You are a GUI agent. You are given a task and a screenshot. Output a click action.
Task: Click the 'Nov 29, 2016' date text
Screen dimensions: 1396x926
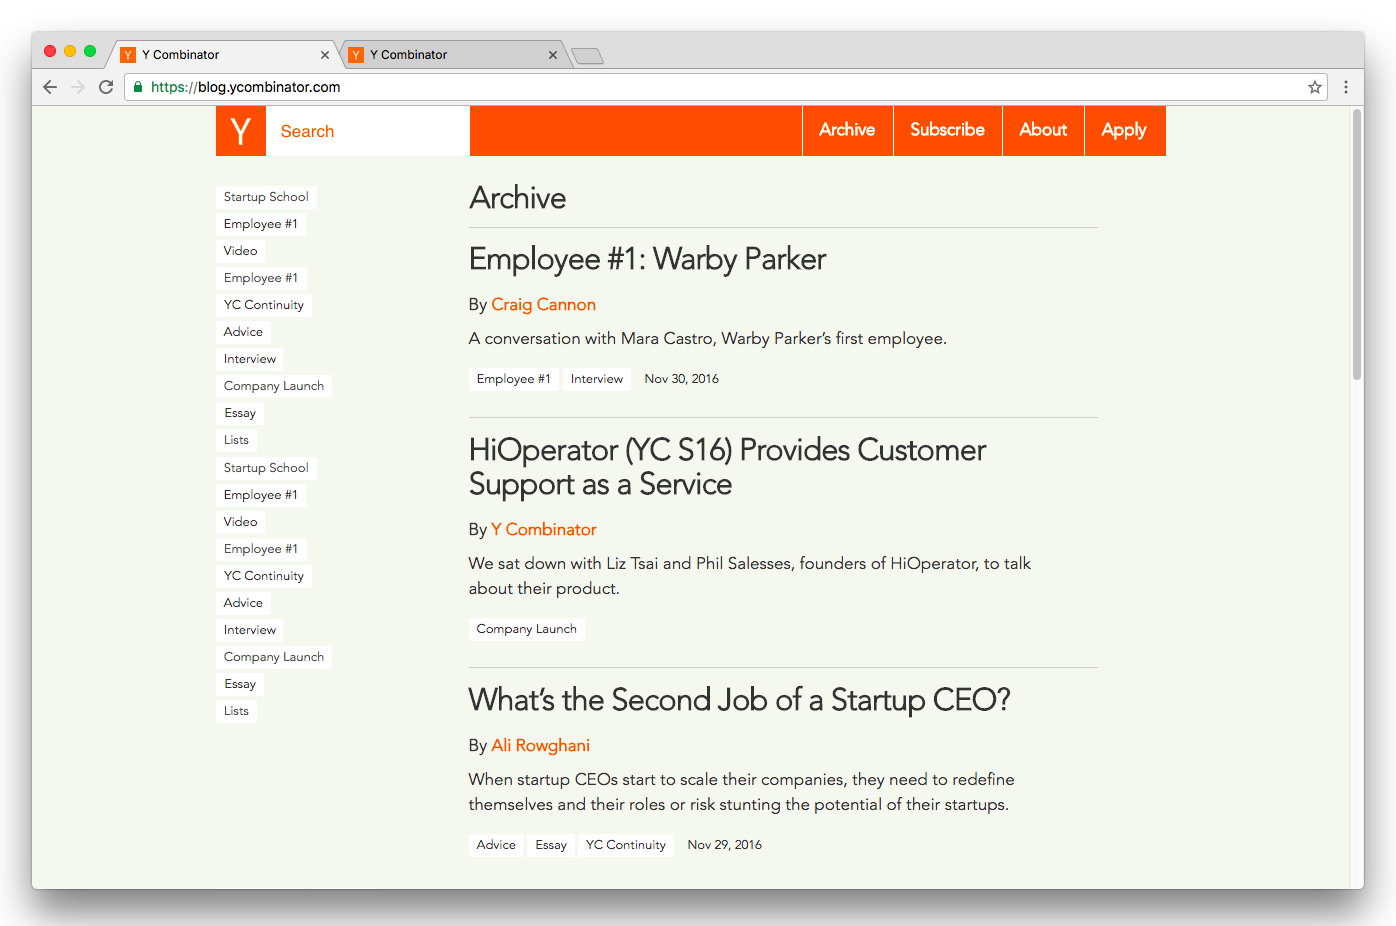pyautogui.click(x=725, y=845)
